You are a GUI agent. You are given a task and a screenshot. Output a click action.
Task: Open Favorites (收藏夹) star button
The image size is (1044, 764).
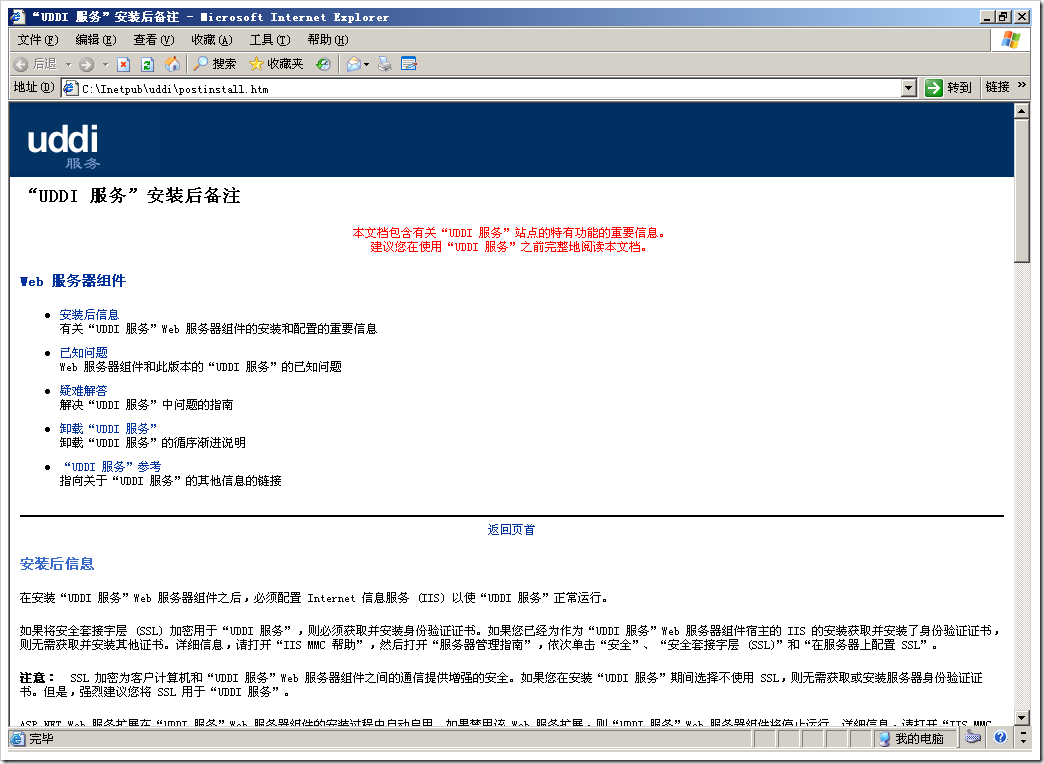tap(276, 64)
